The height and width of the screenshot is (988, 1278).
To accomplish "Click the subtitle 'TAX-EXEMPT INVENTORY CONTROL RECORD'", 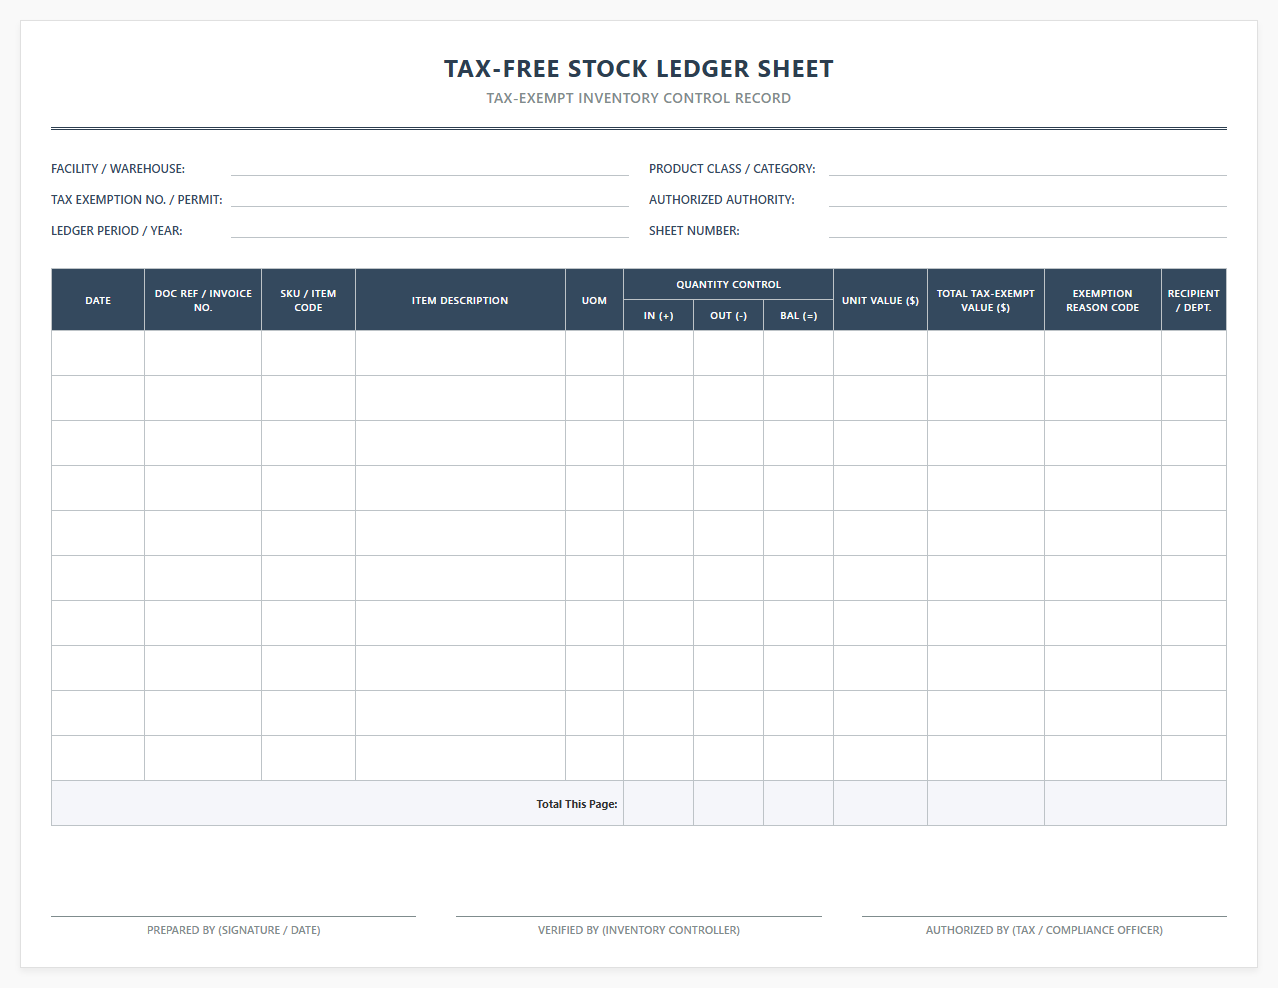I will tap(639, 98).
